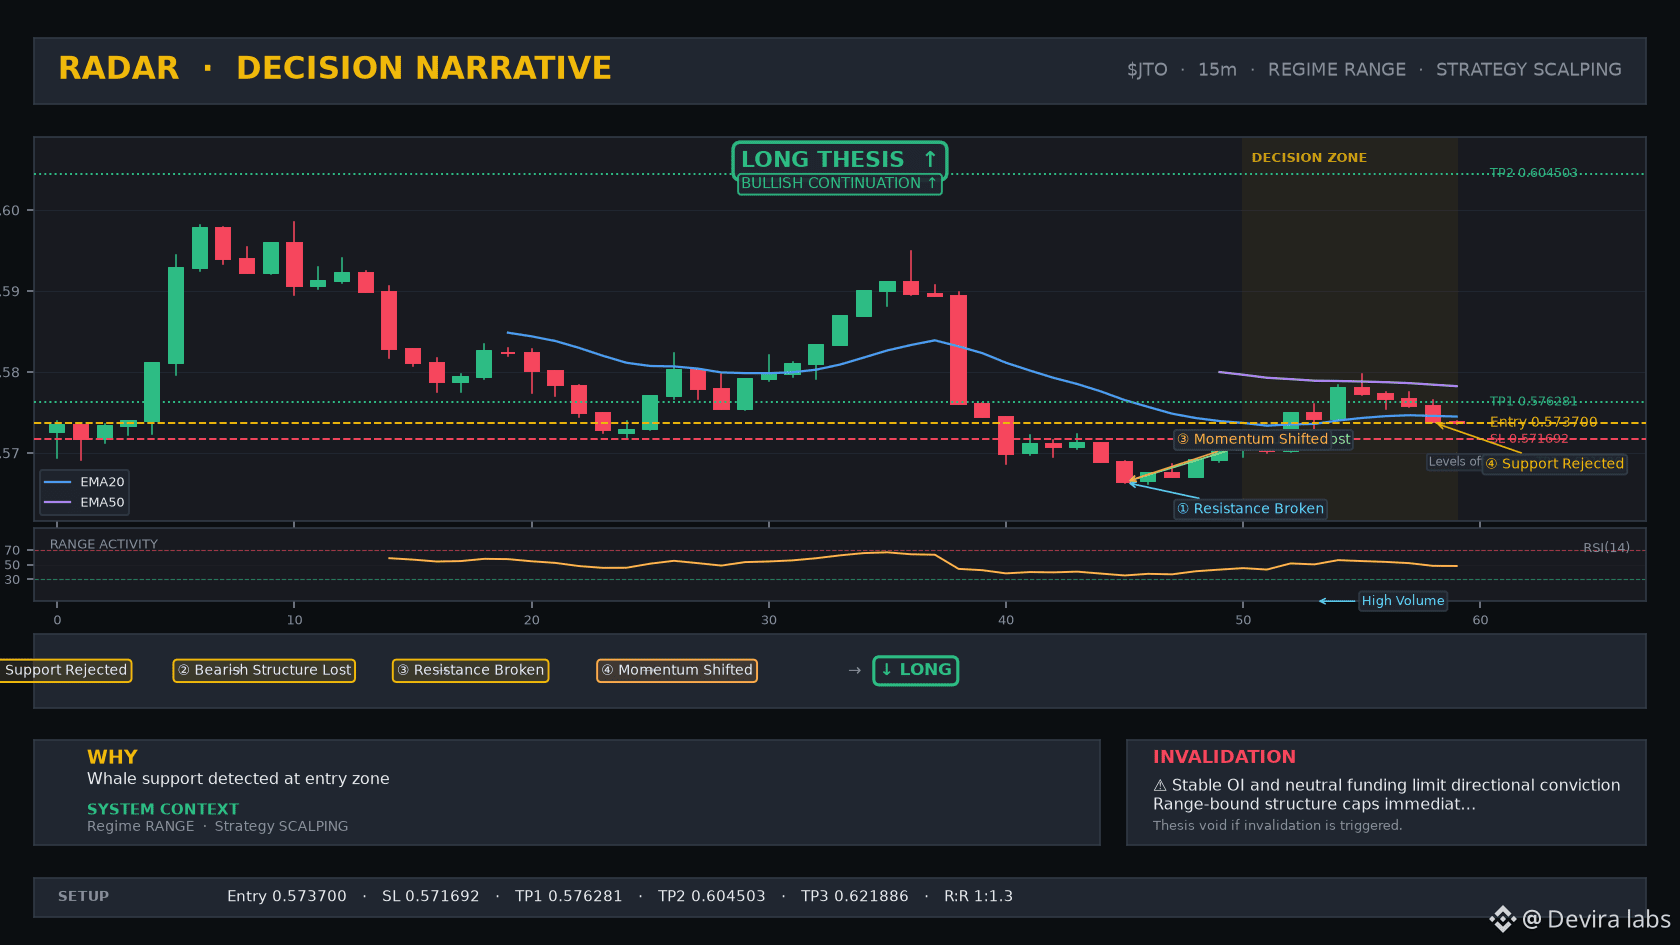Click TP2 0.604503 in setup bar

[711, 897]
